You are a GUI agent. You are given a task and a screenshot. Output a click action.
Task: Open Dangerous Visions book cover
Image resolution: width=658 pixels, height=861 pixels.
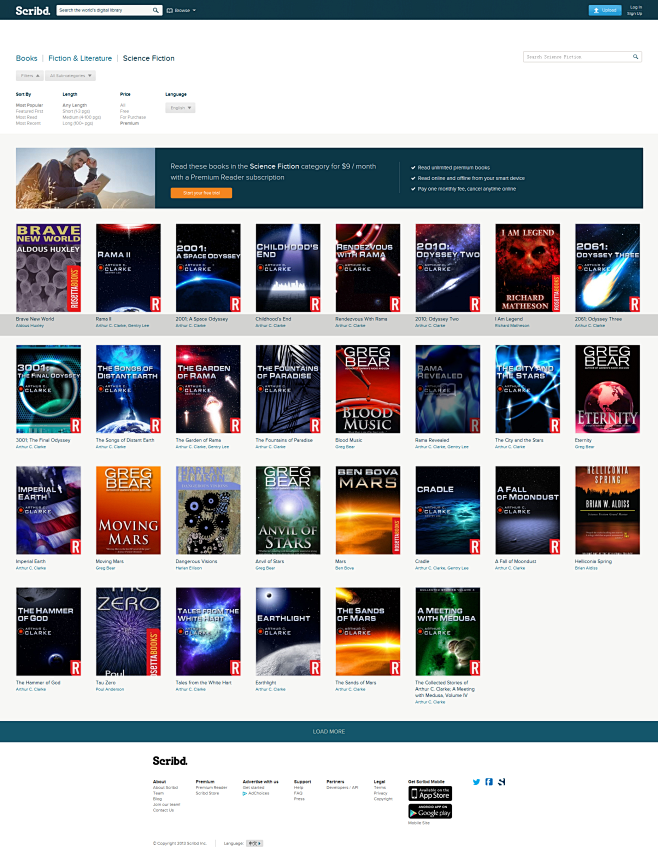click(208, 511)
